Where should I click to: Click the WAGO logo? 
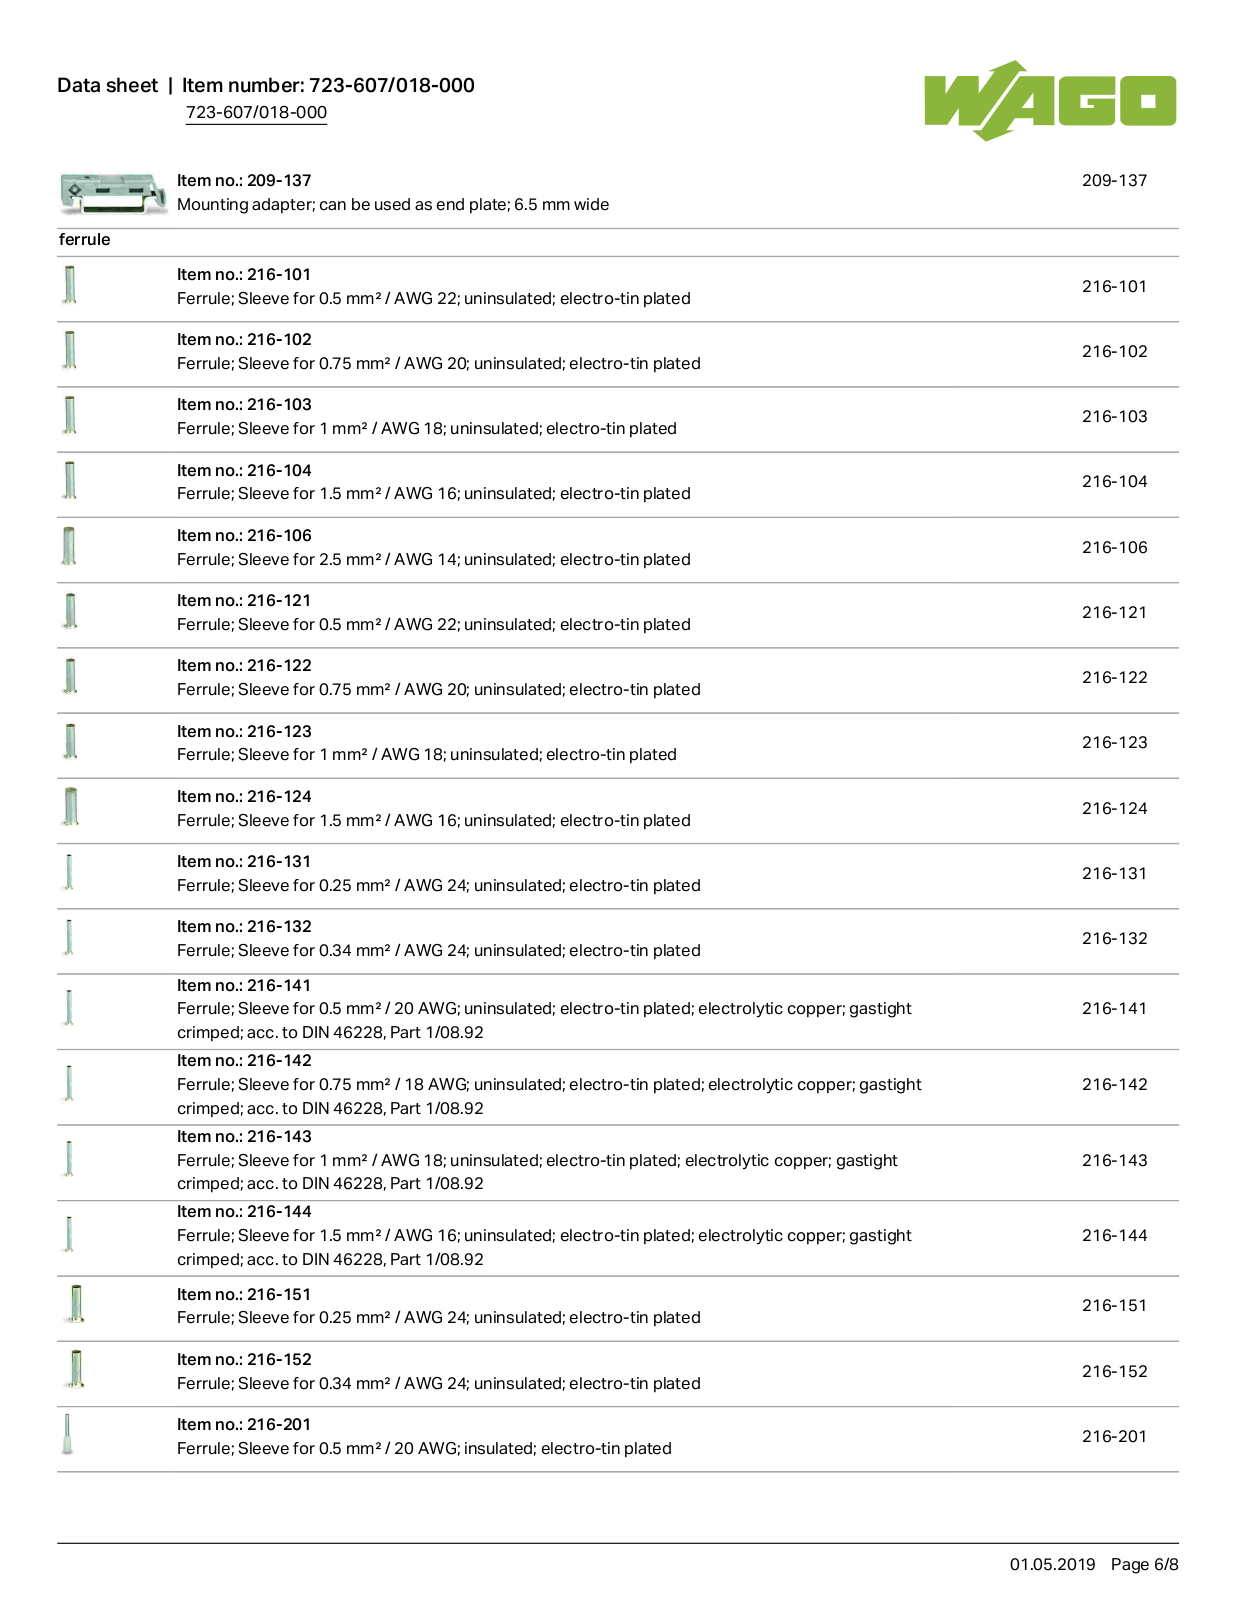tap(1050, 100)
